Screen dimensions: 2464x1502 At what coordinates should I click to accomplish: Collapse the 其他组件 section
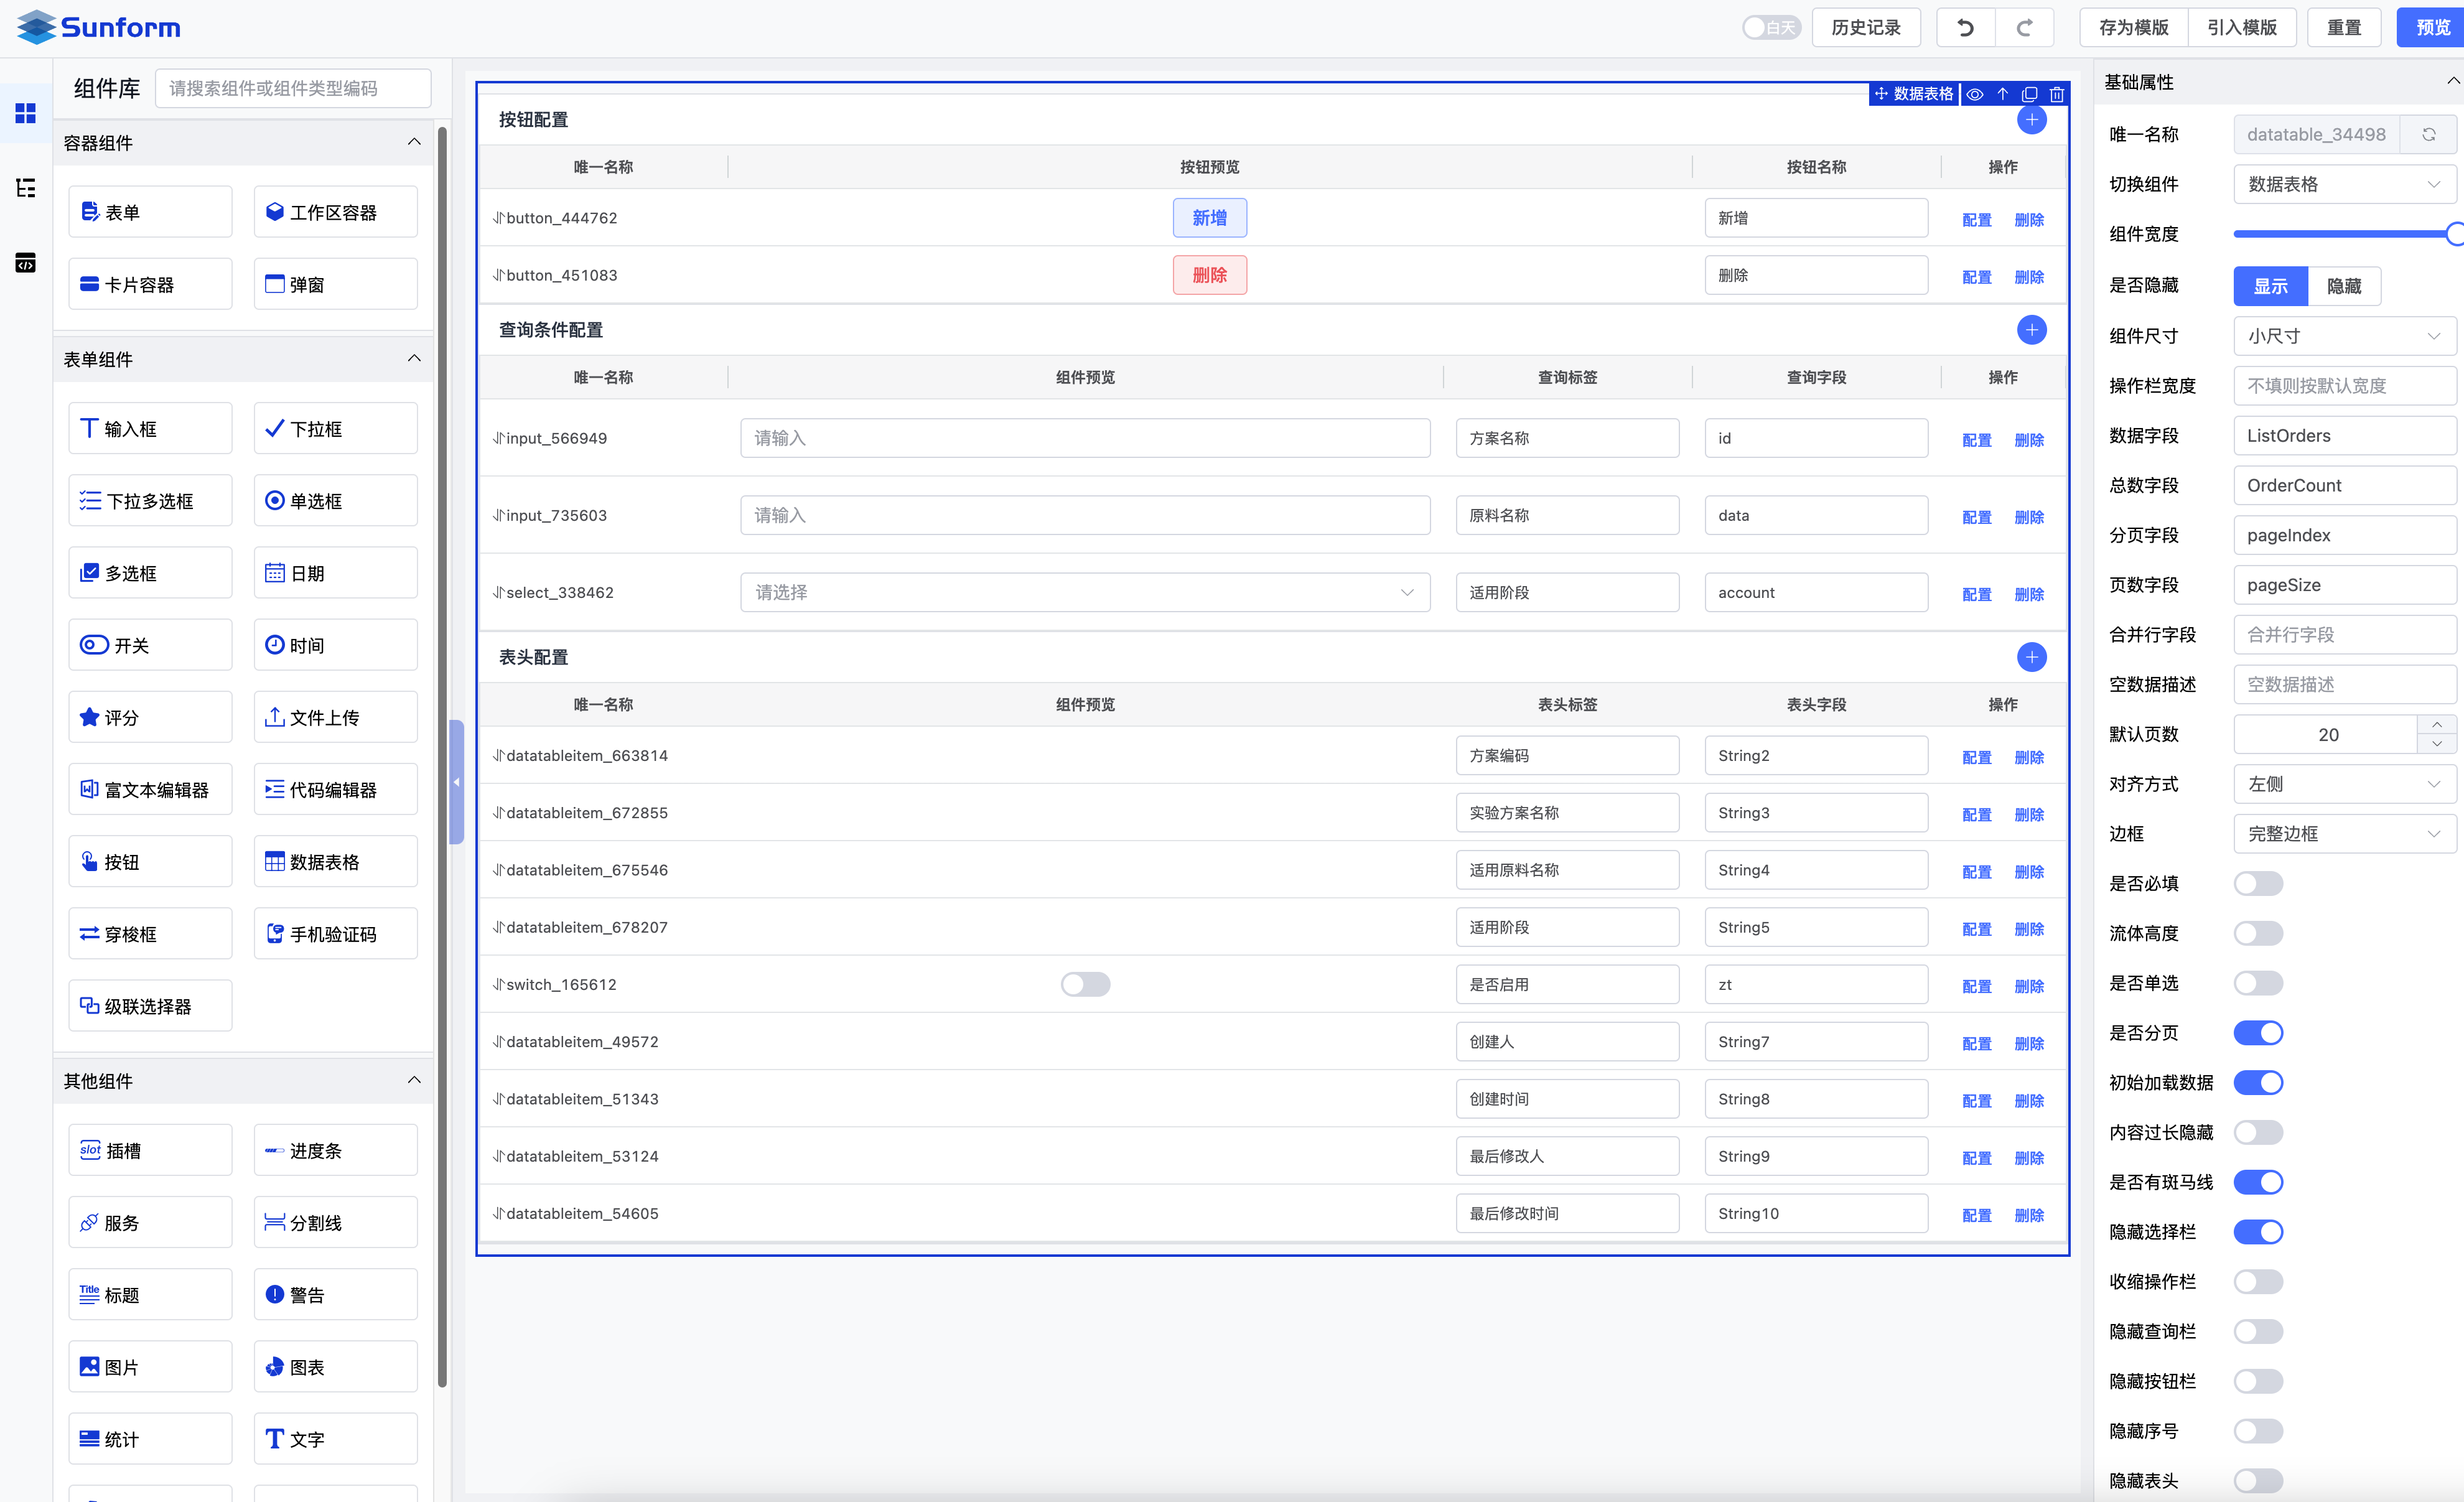tap(414, 1080)
